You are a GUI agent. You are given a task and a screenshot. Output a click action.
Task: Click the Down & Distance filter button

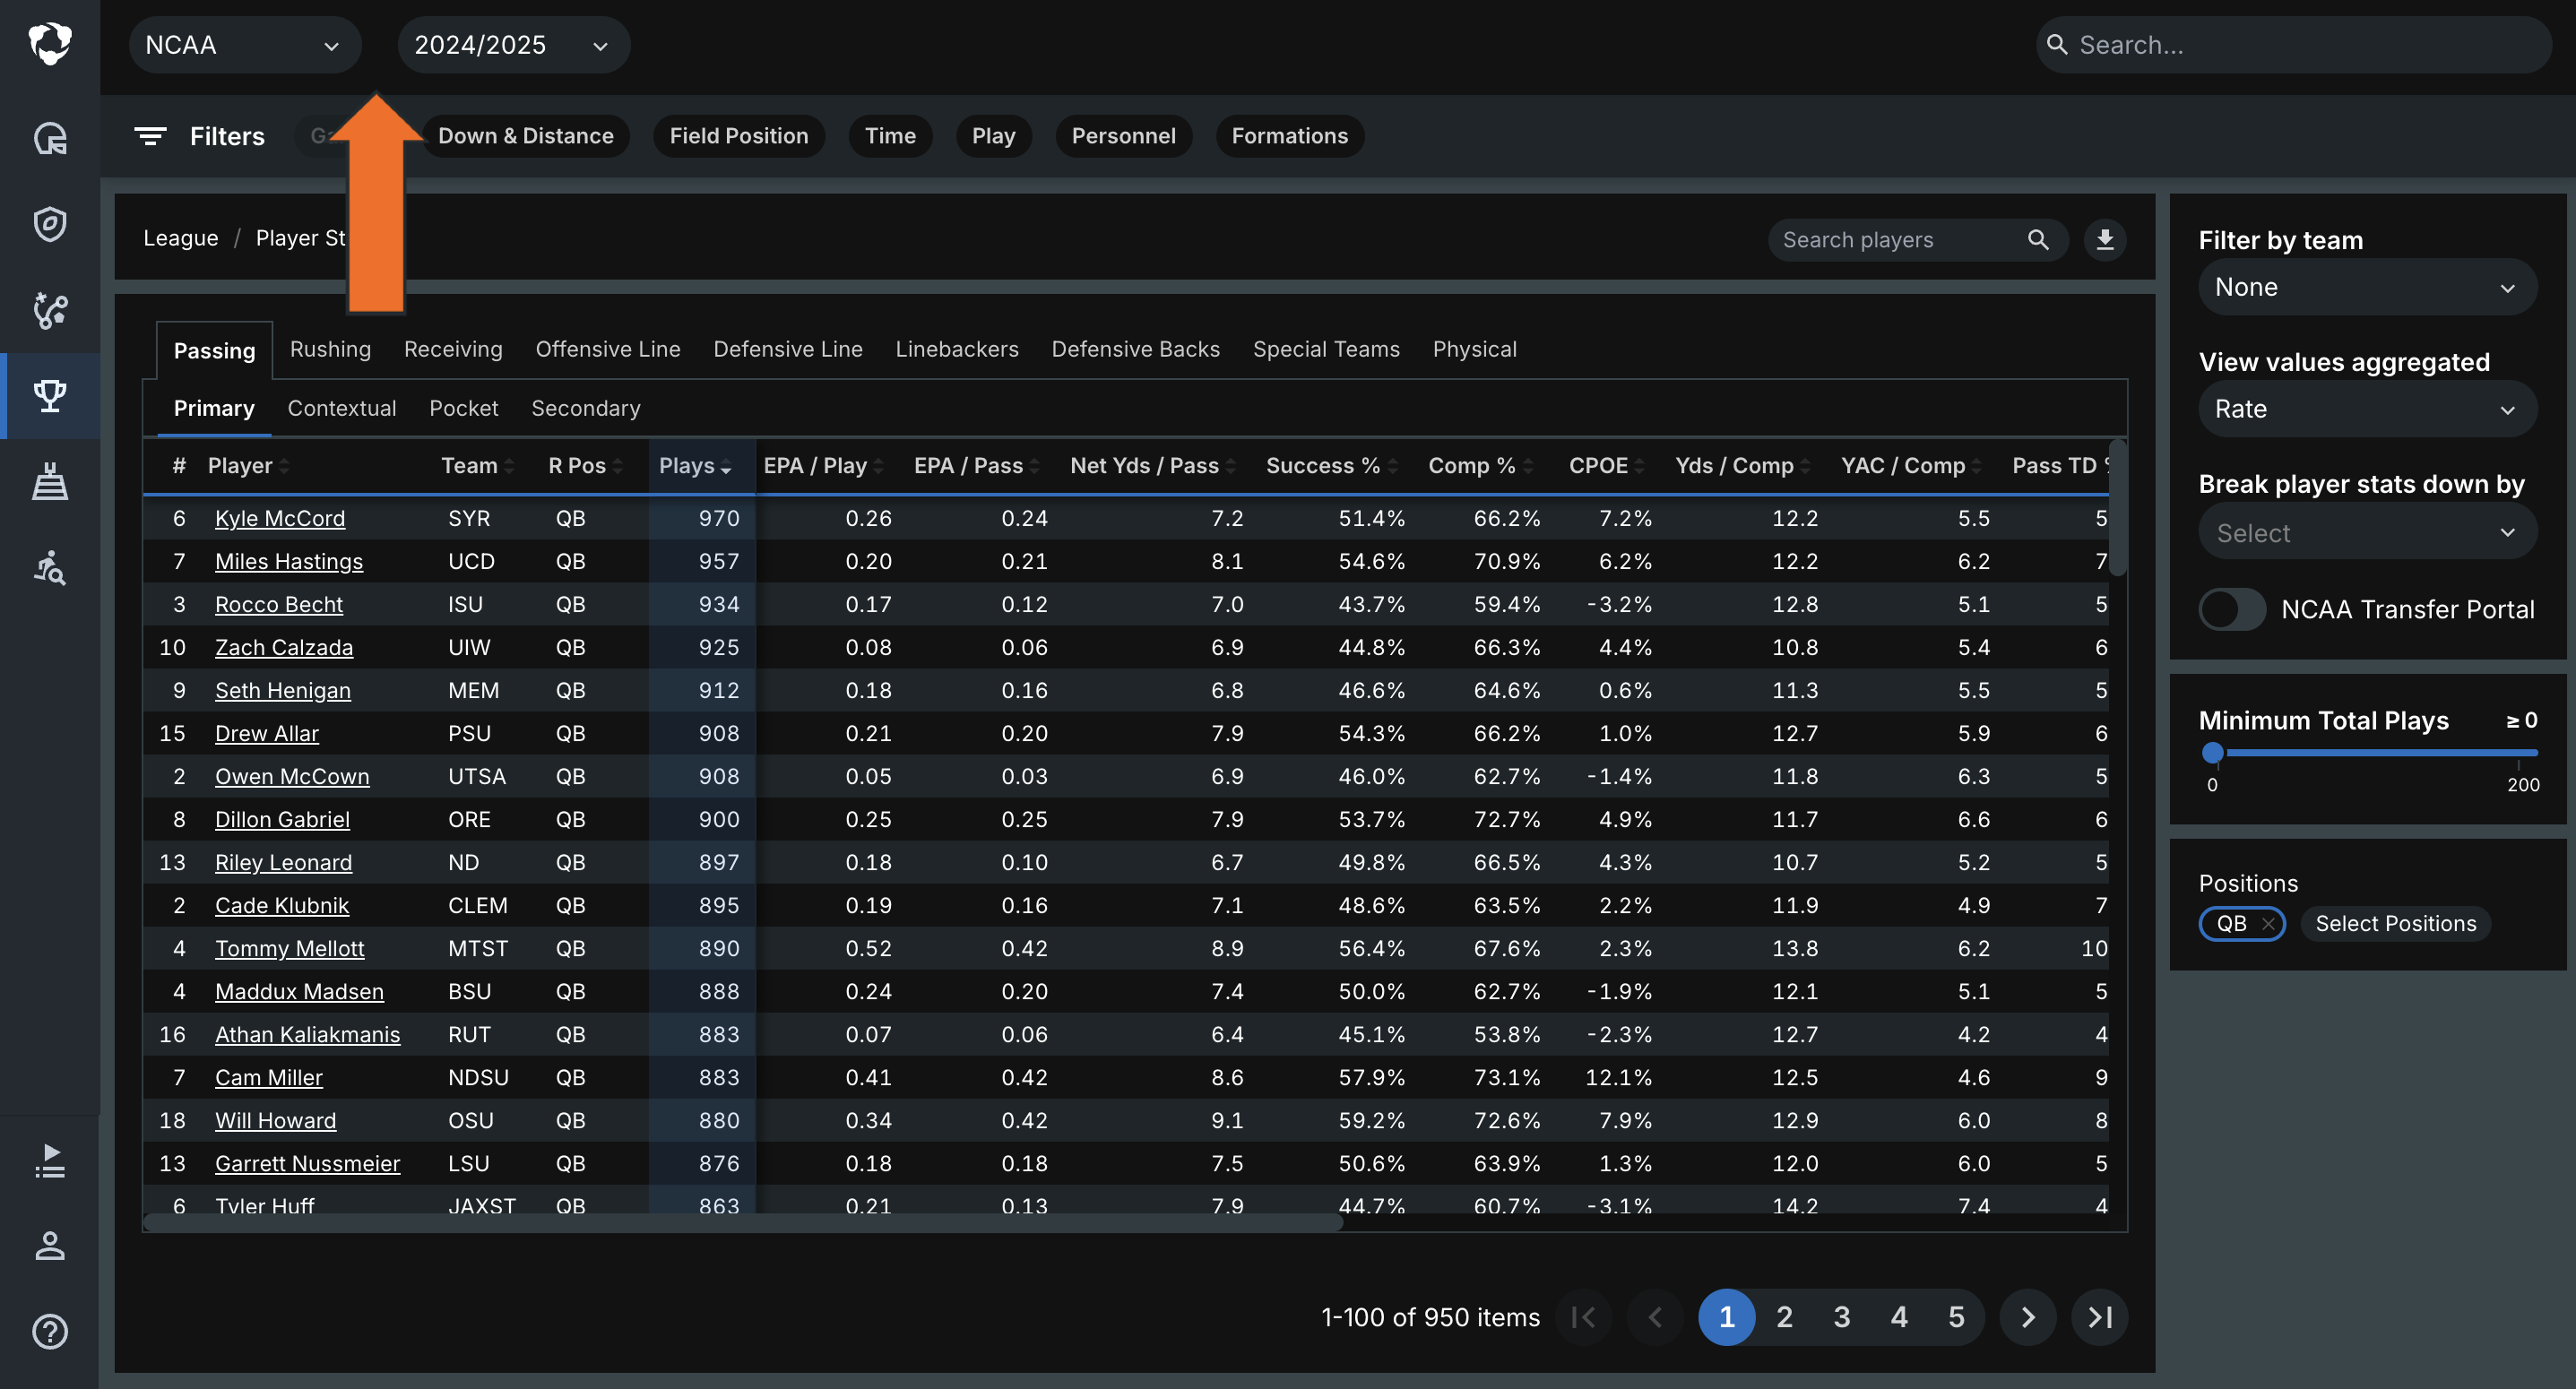tap(526, 136)
